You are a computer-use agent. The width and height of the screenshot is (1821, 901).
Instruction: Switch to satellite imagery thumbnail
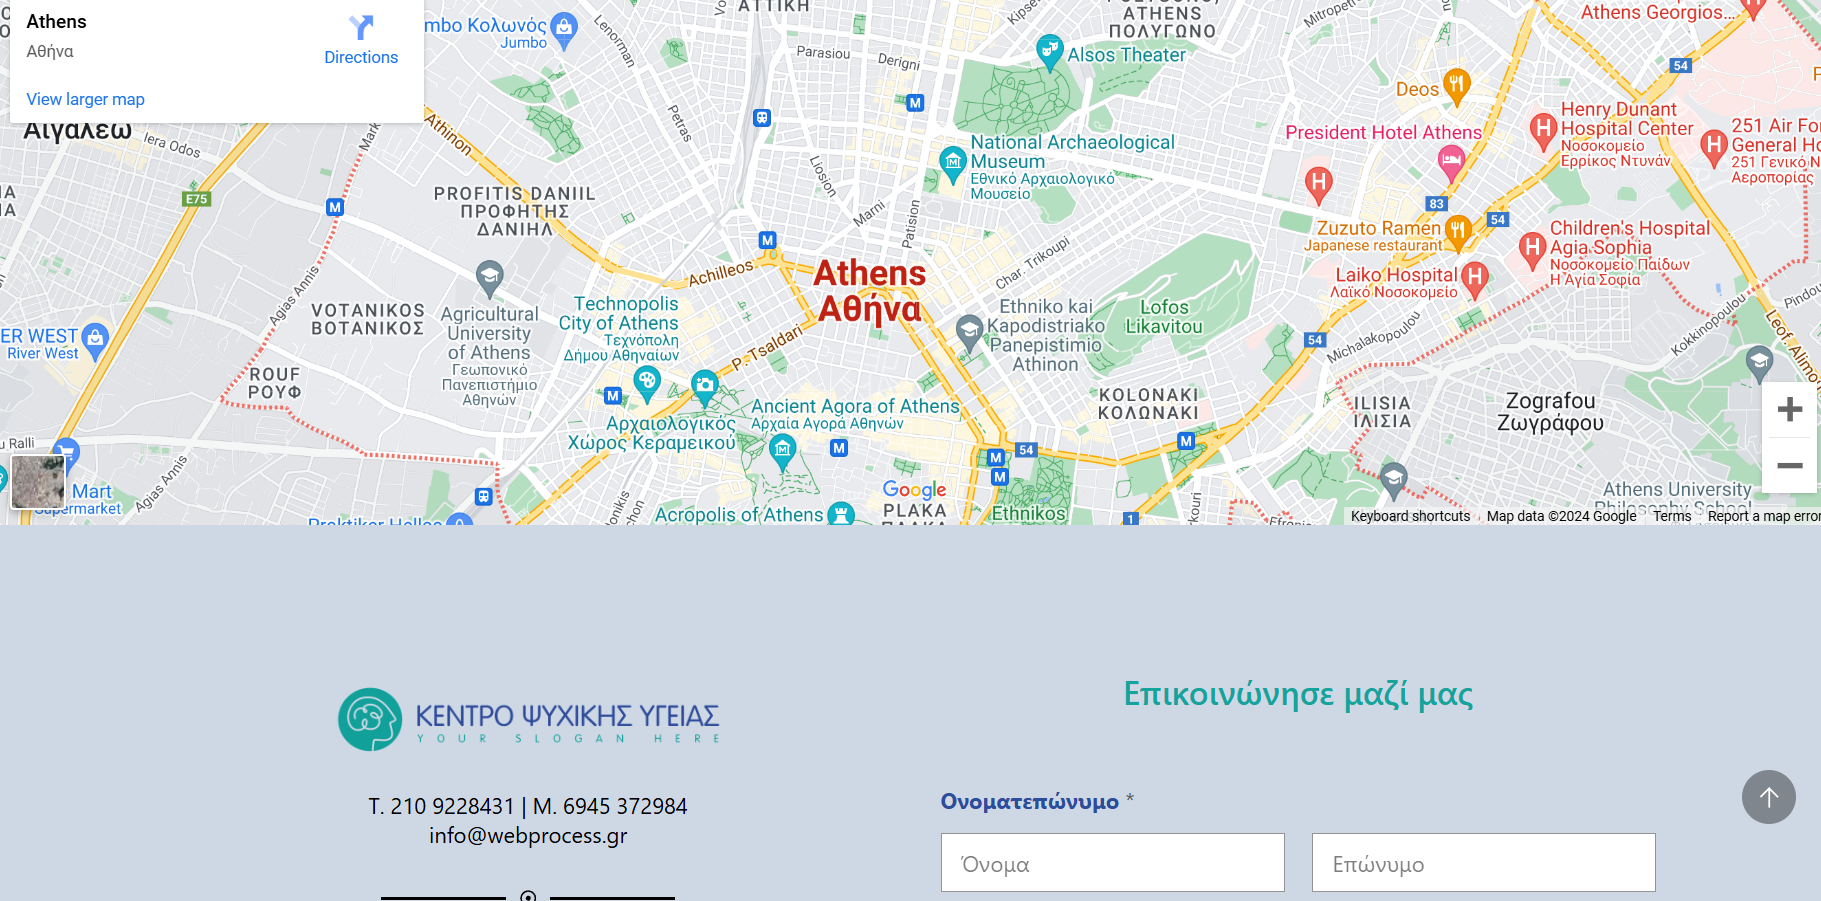click(38, 481)
